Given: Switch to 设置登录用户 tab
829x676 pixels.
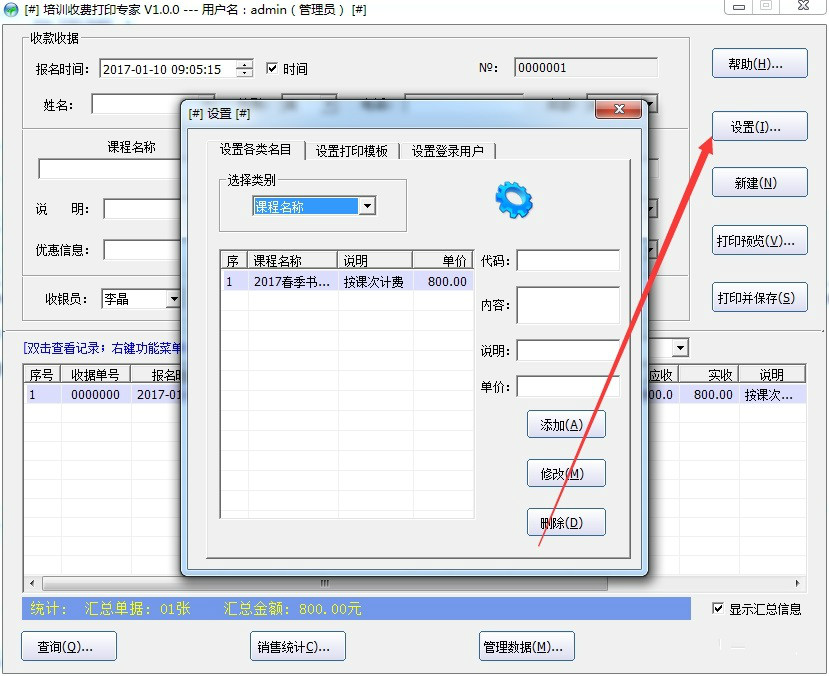Looking at the screenshot, I should click(447, 151).
